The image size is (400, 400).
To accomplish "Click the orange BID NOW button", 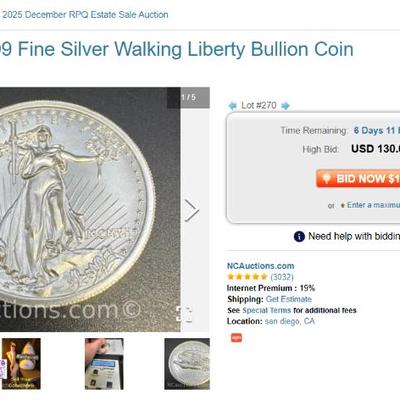I will pyautogui.click(x=358, y=178).
